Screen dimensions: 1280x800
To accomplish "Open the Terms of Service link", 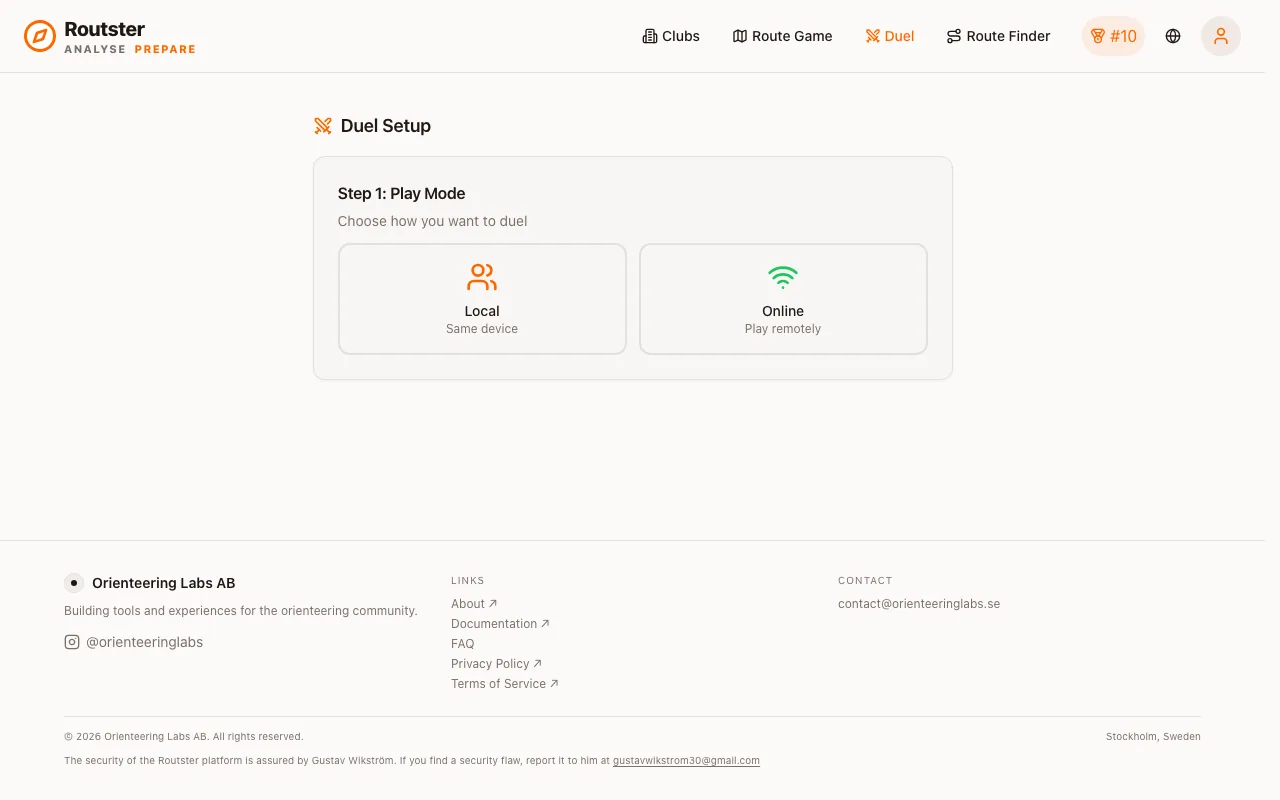I will pyautogui.click(x=505, y=684).
